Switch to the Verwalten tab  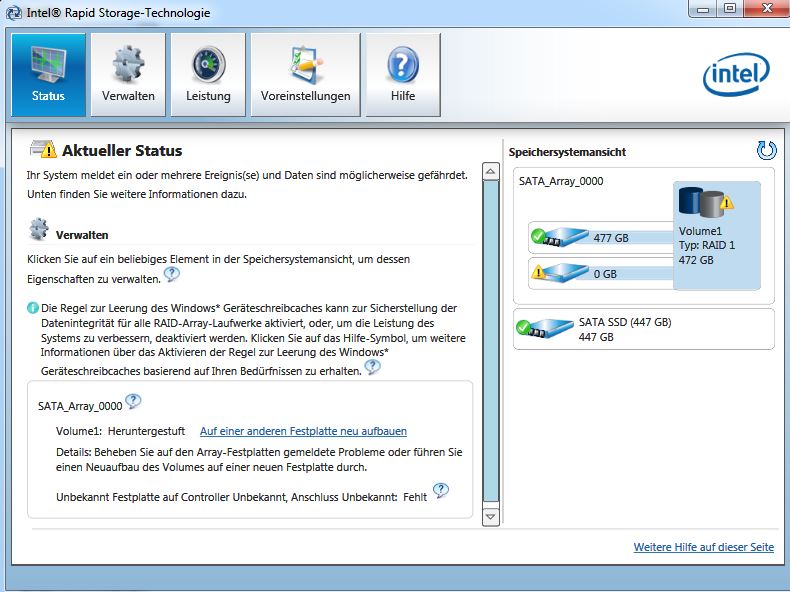click(x=128, y=75)
